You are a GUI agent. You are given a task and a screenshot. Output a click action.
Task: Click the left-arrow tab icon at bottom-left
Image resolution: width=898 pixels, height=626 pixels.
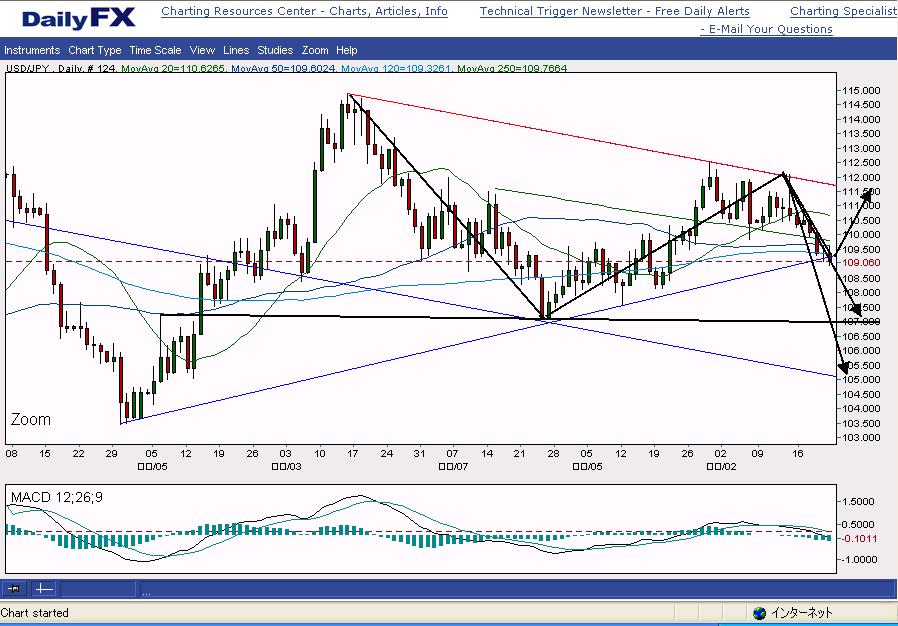click(15, 590)
